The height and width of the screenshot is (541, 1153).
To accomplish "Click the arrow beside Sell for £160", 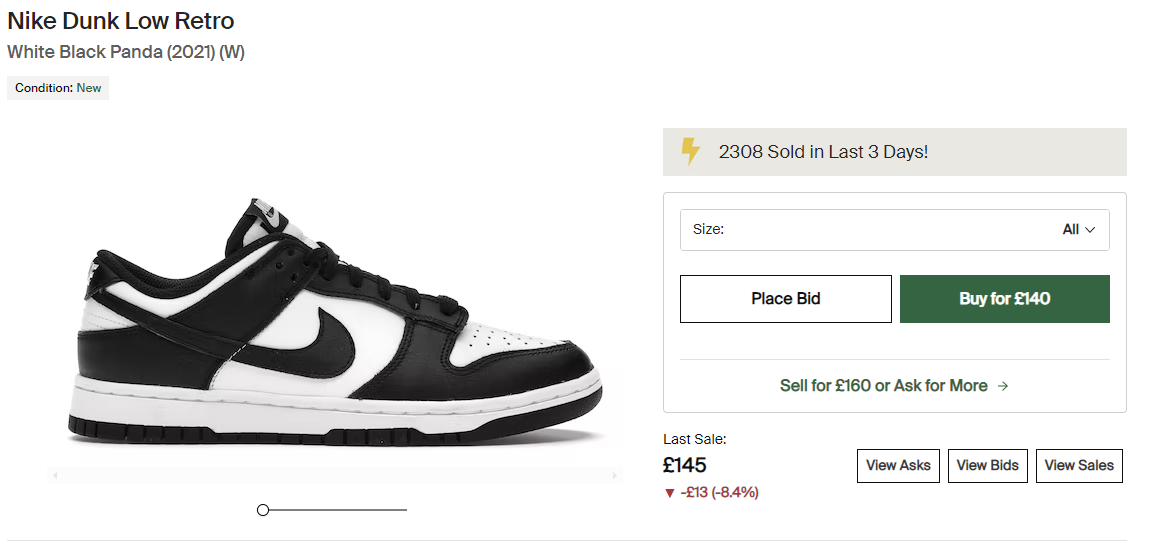I will coord(1003,386).
